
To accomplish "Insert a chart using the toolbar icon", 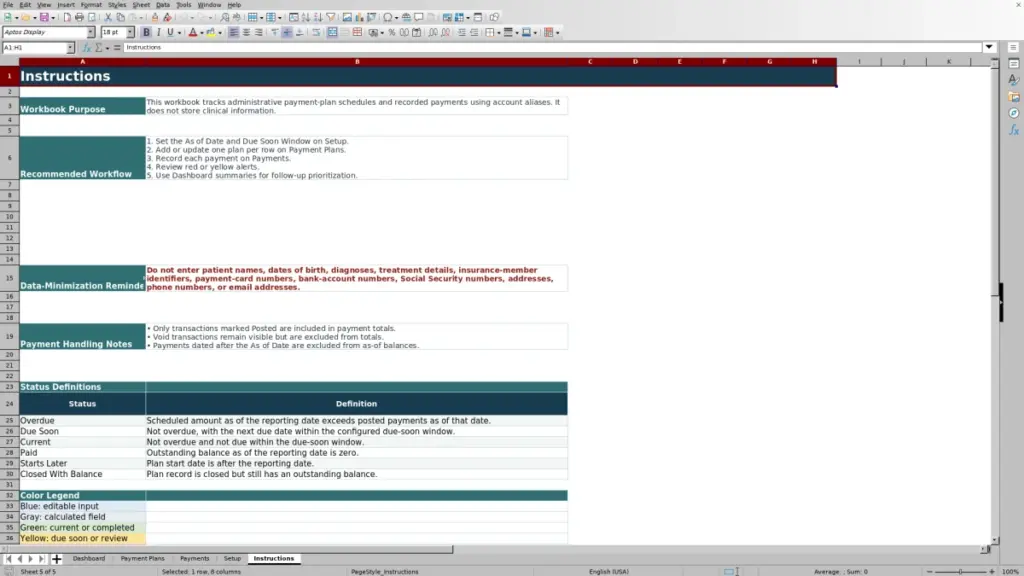I will point(359,17).
